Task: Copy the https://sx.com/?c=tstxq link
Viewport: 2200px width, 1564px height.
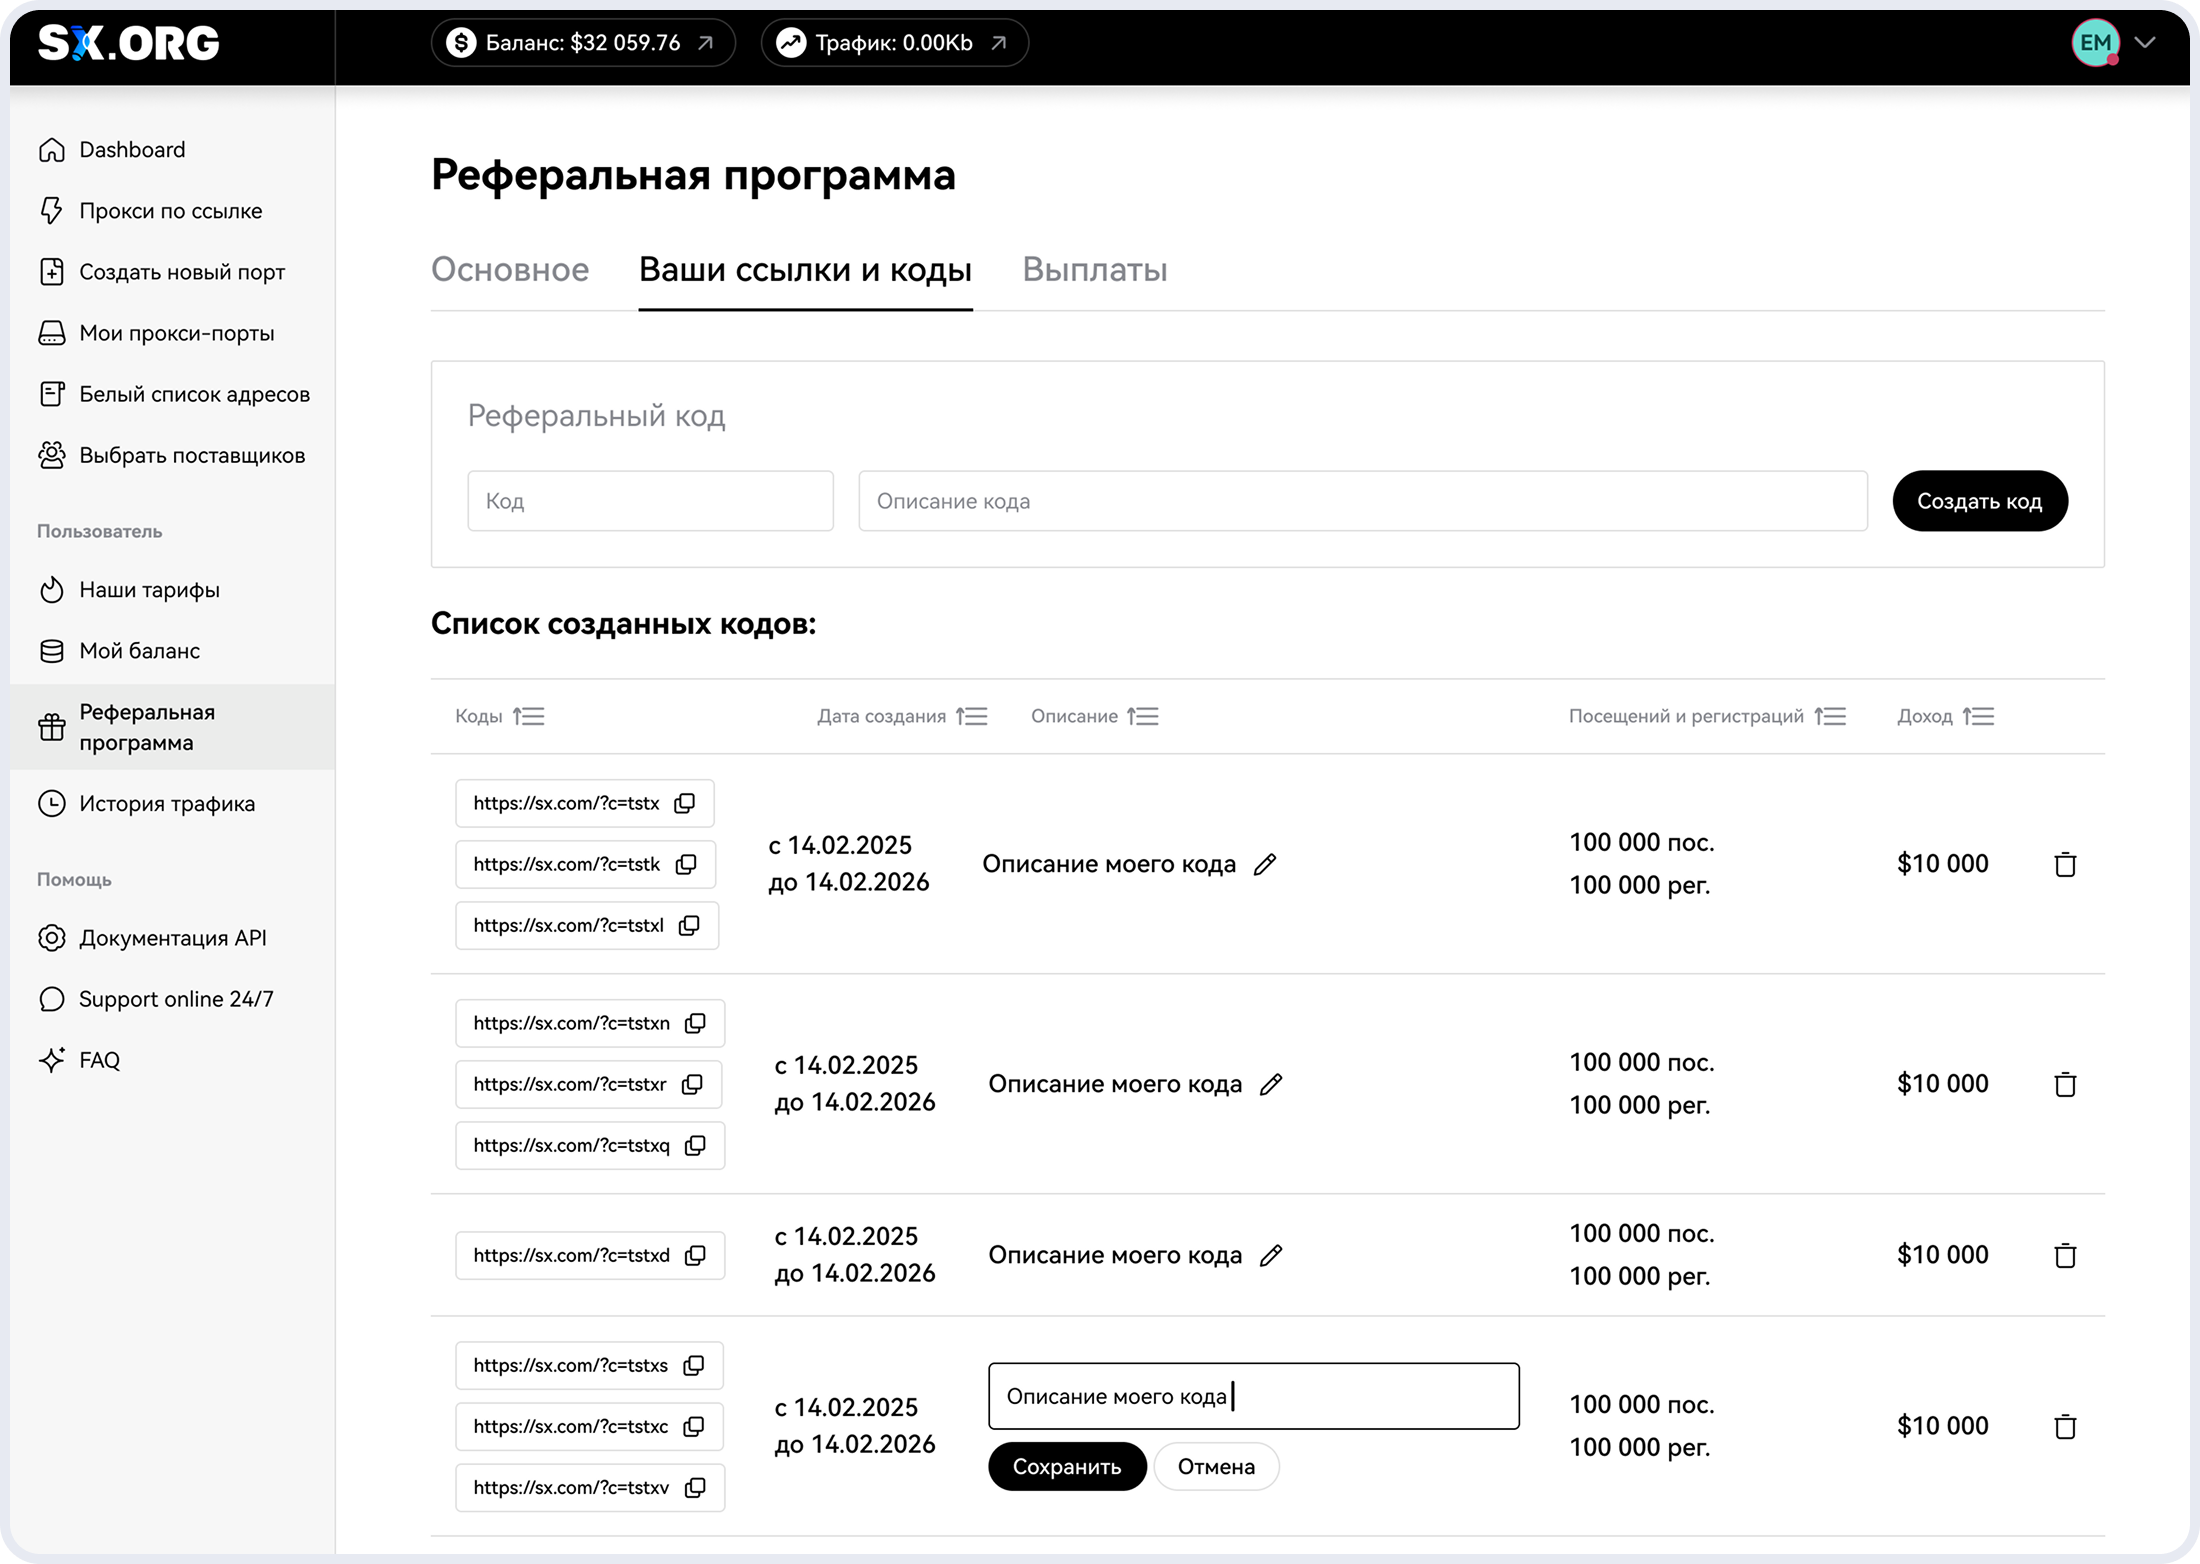Action: [x=695, y=1145]
